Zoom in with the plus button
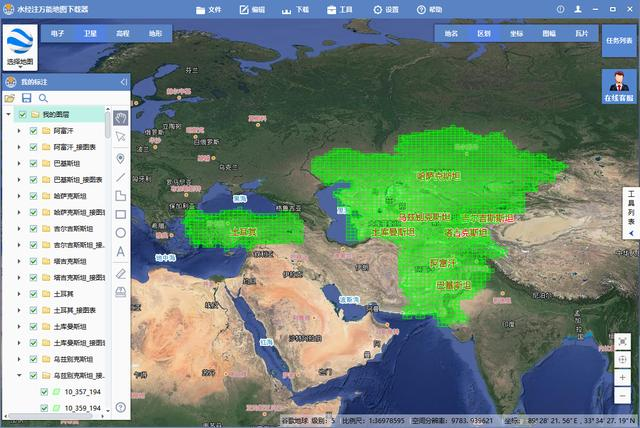This screenshot has height=428, width=640. click(x=622, y=377)
